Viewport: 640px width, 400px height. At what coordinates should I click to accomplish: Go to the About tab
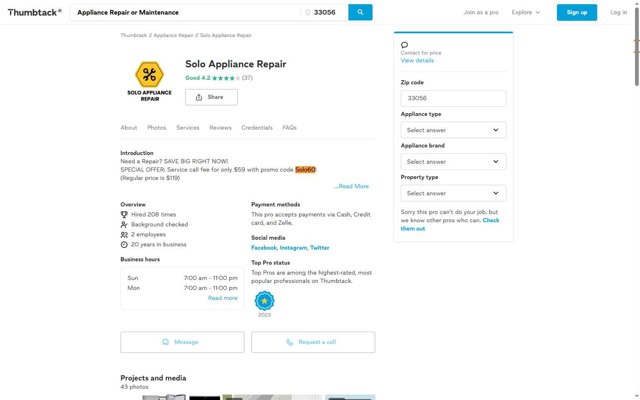tap(129, 128)
